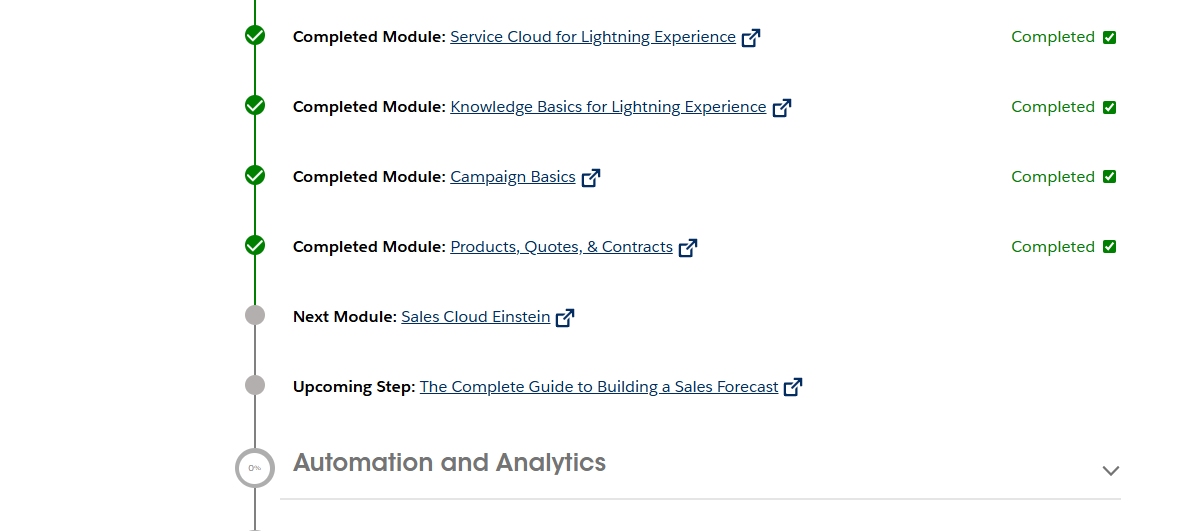
Task: Click green checkmark circle beside Service Cloud module
Action: click(255, 36)
